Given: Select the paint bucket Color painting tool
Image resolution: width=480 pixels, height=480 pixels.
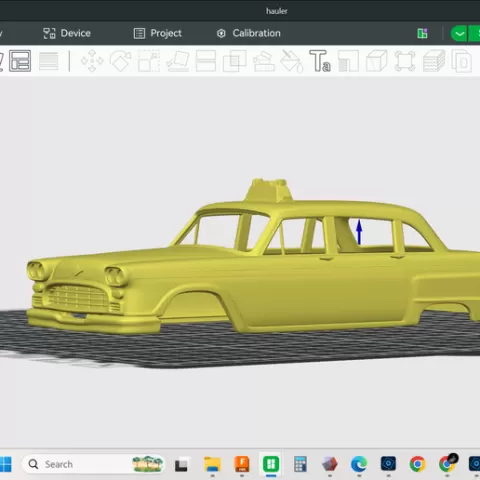Looking at the screenshot, I should [x=292, y=61].
